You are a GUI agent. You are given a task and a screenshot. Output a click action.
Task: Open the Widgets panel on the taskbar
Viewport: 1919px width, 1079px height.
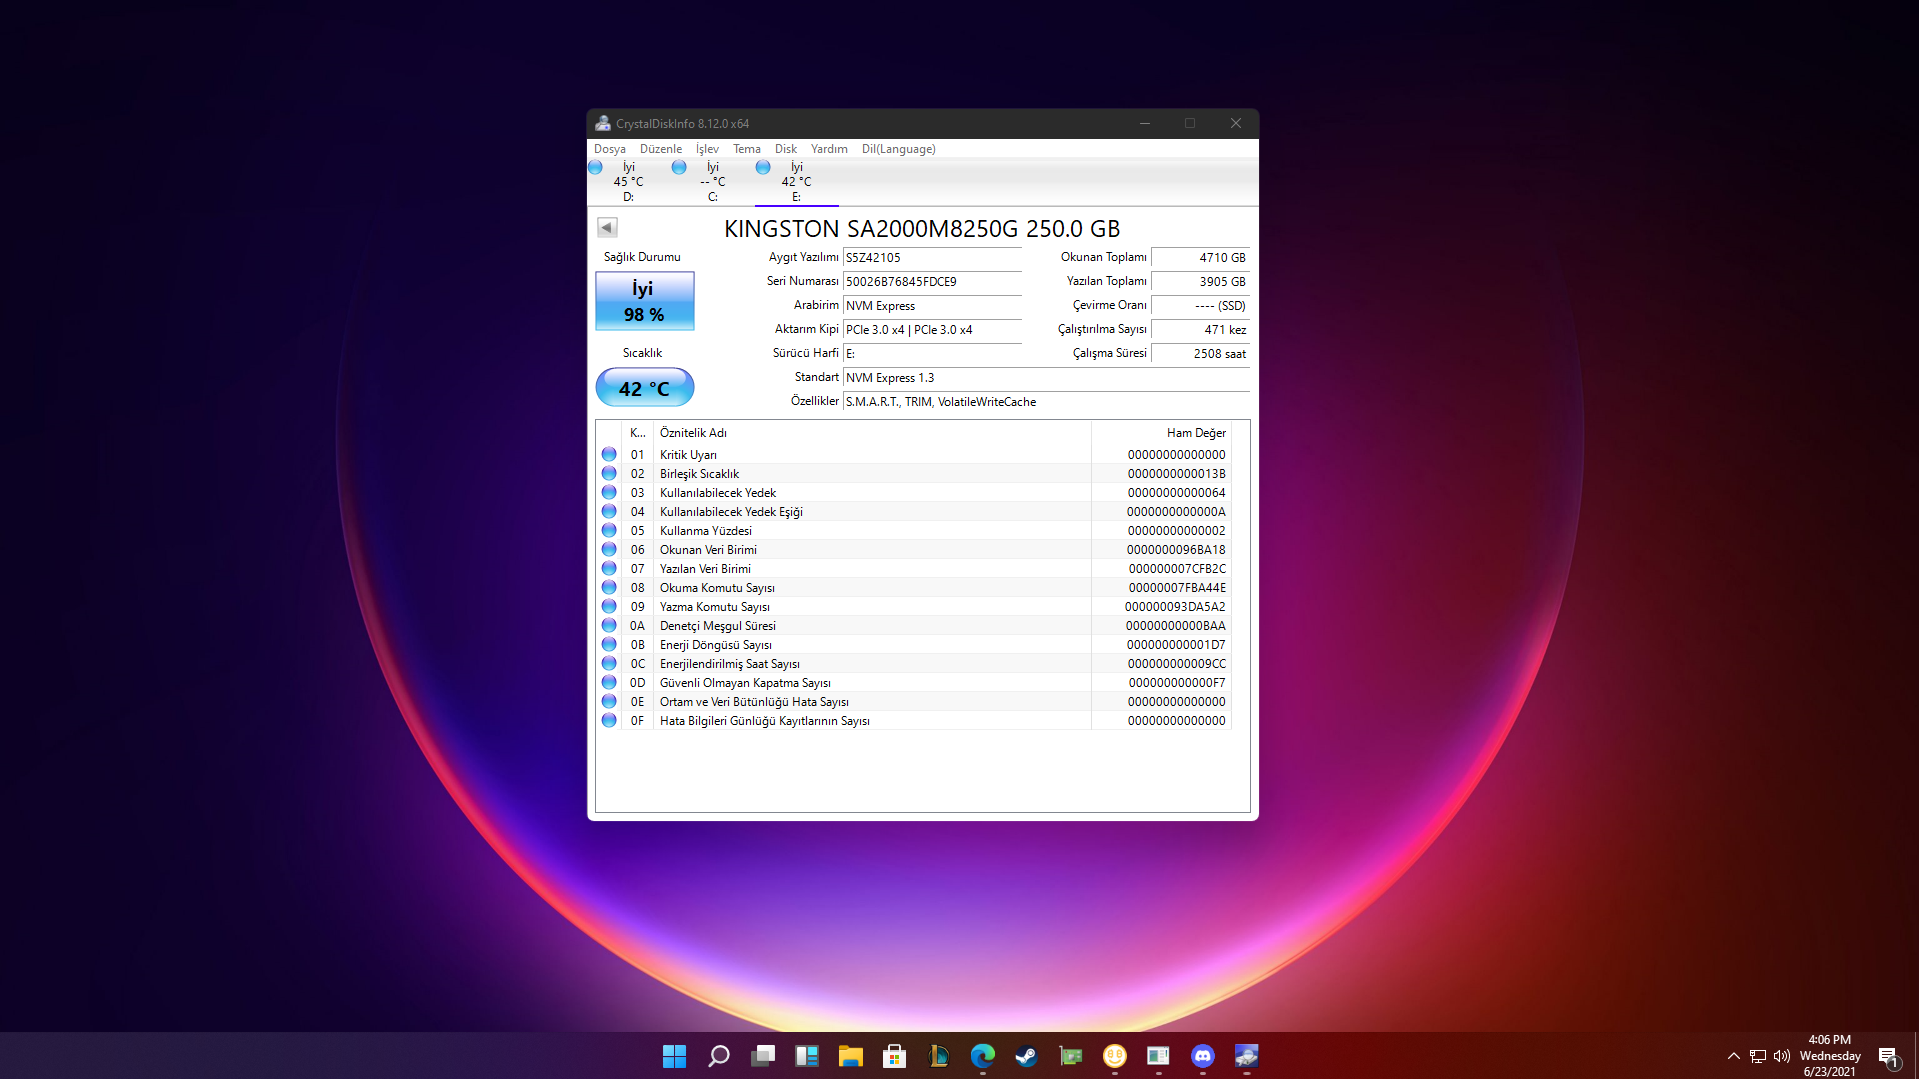pyautogui.click(x=807, y=1056)
